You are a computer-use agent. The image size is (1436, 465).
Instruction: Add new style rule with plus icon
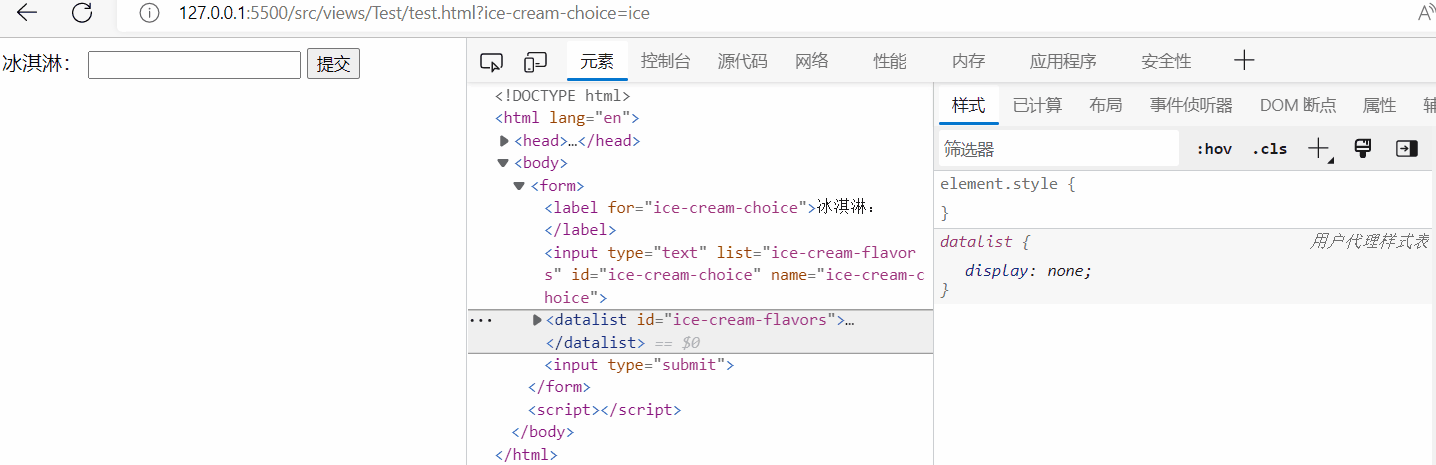(x=1319, y=149)
